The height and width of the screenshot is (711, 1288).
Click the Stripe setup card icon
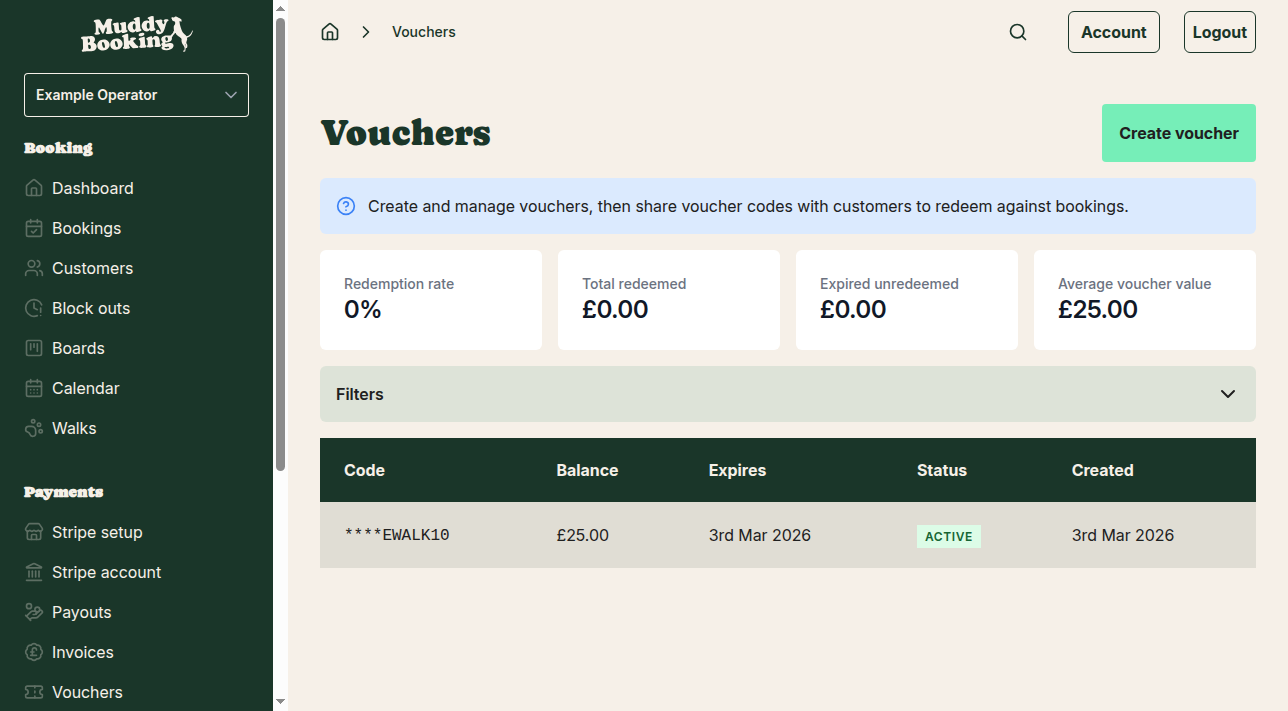click(32, 532)
